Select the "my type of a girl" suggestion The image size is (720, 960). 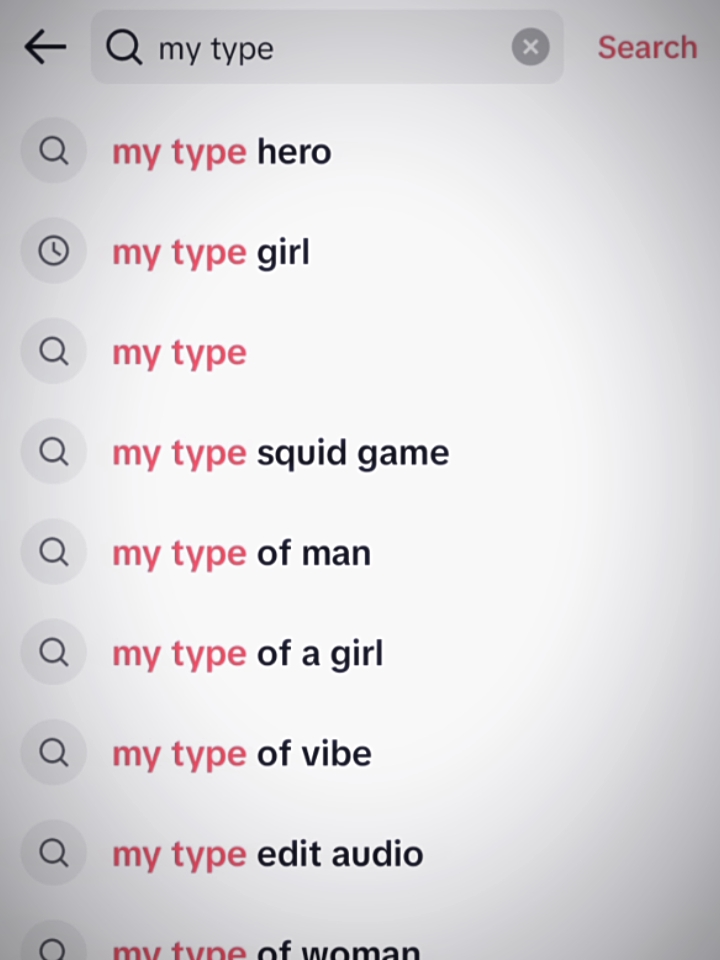click(247, 653)
